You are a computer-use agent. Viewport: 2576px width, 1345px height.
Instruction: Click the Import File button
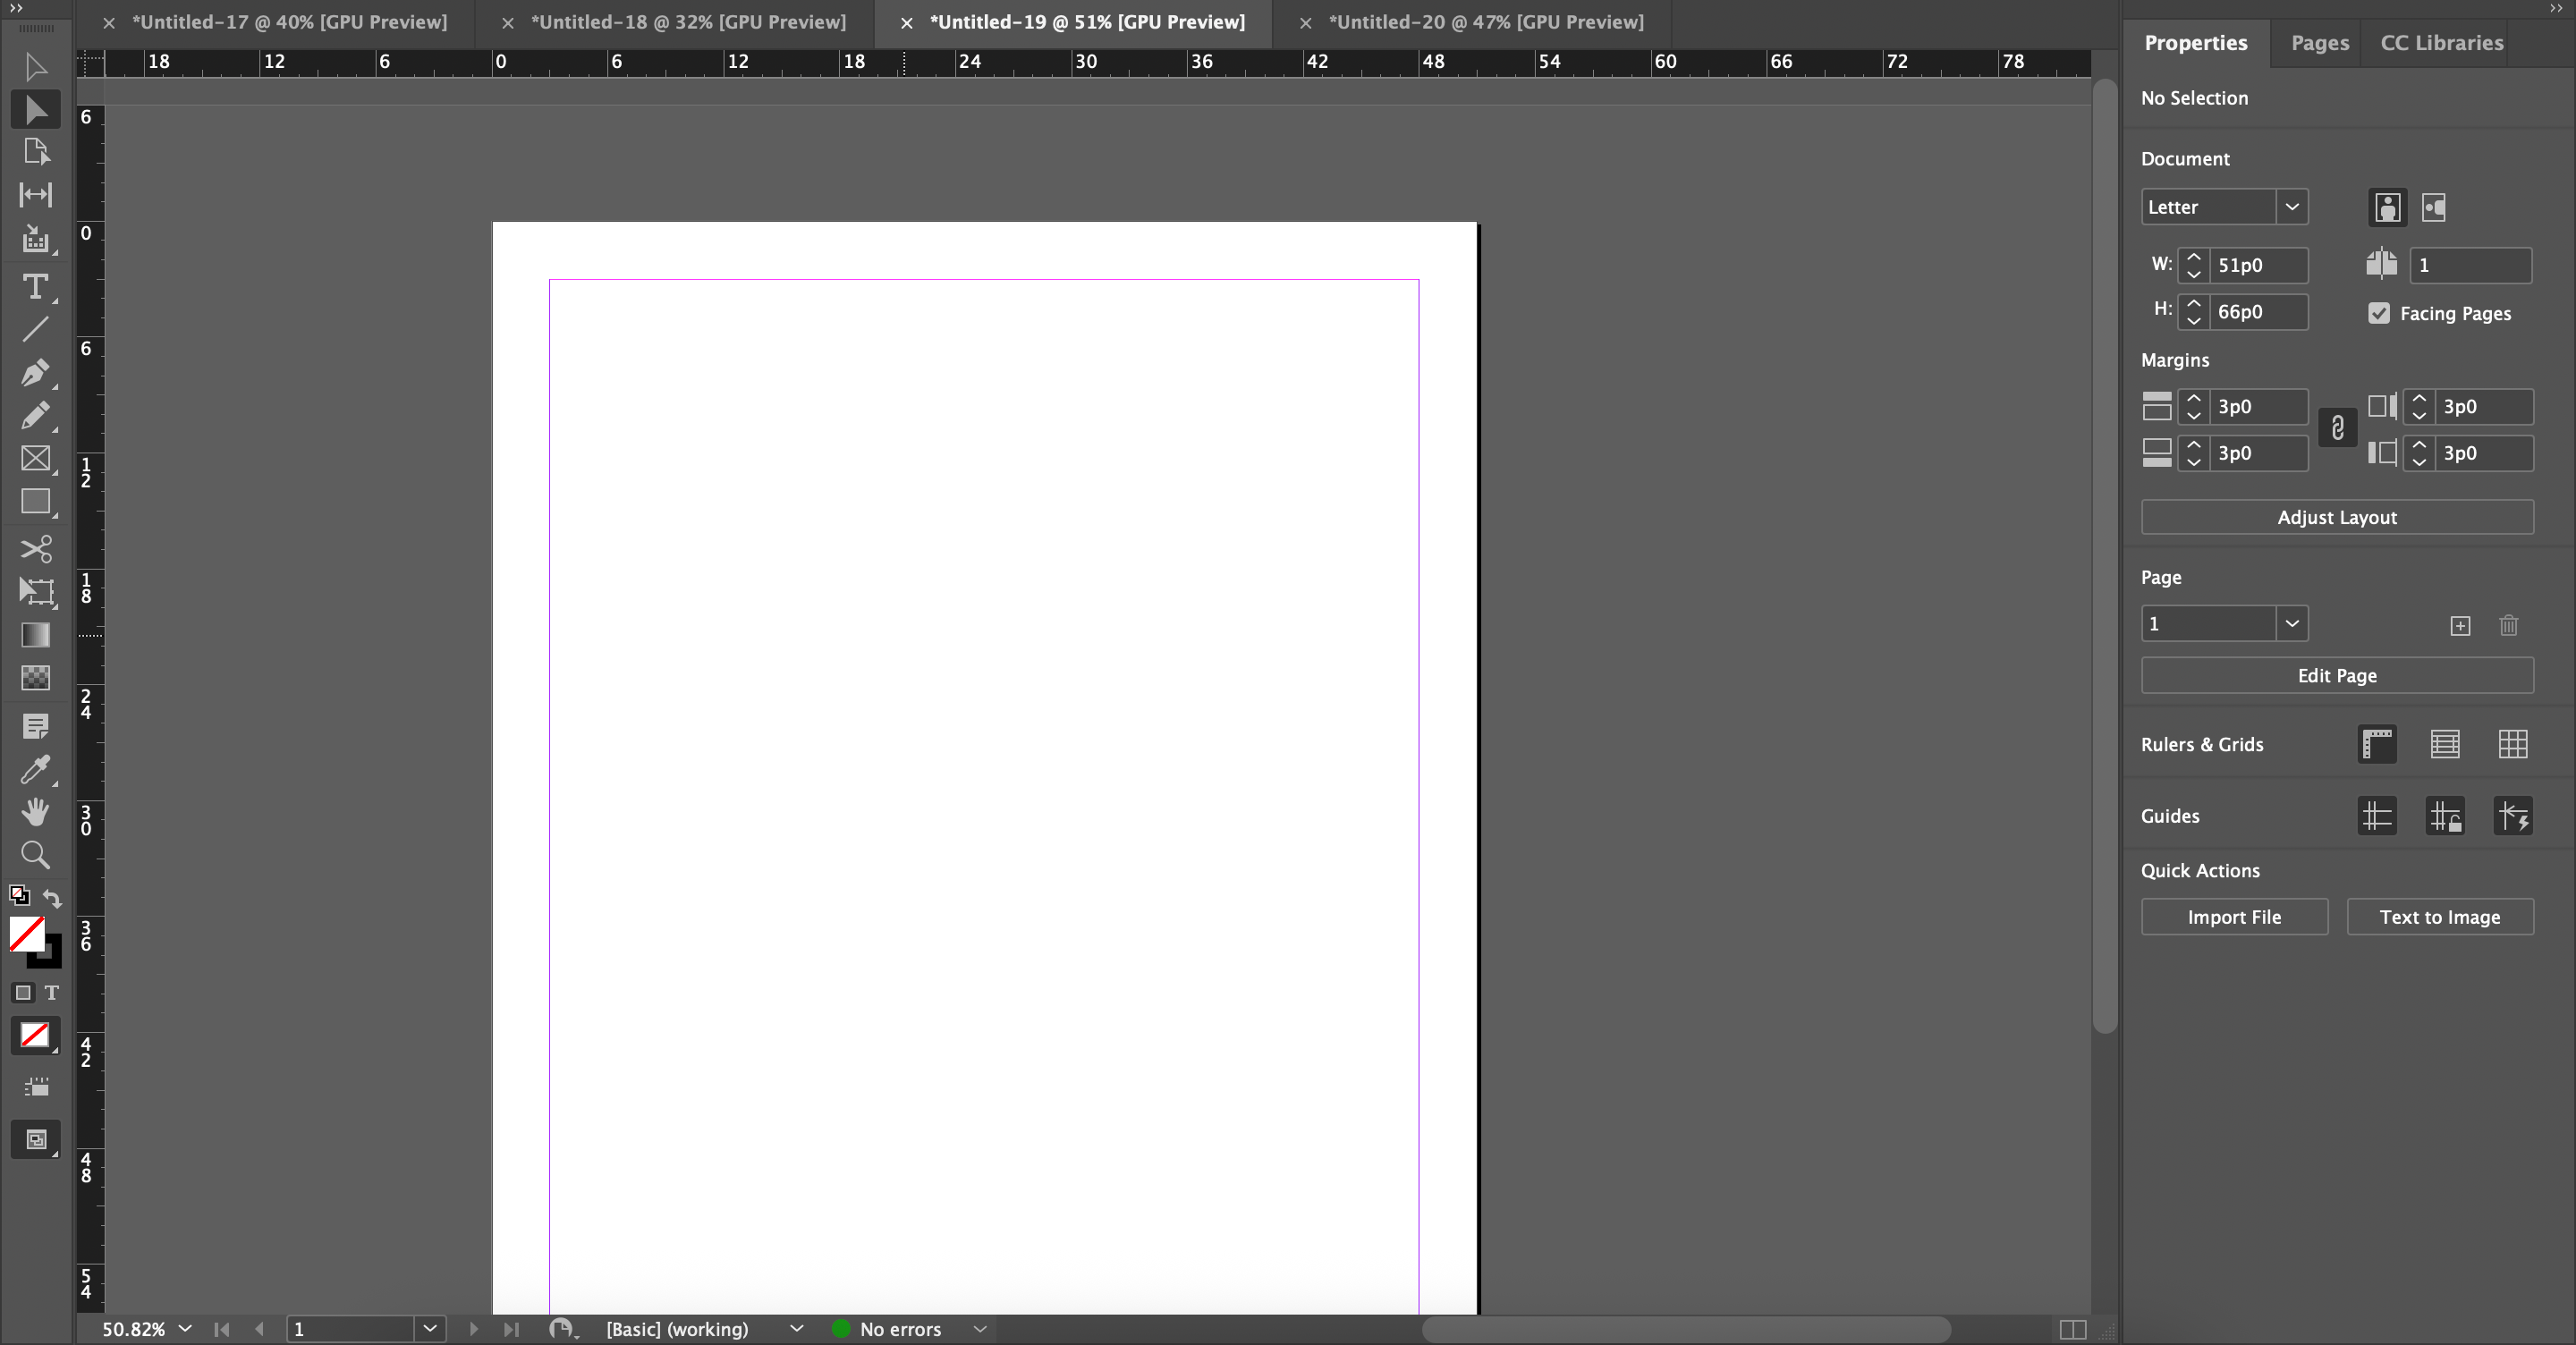pos(2233,917)
